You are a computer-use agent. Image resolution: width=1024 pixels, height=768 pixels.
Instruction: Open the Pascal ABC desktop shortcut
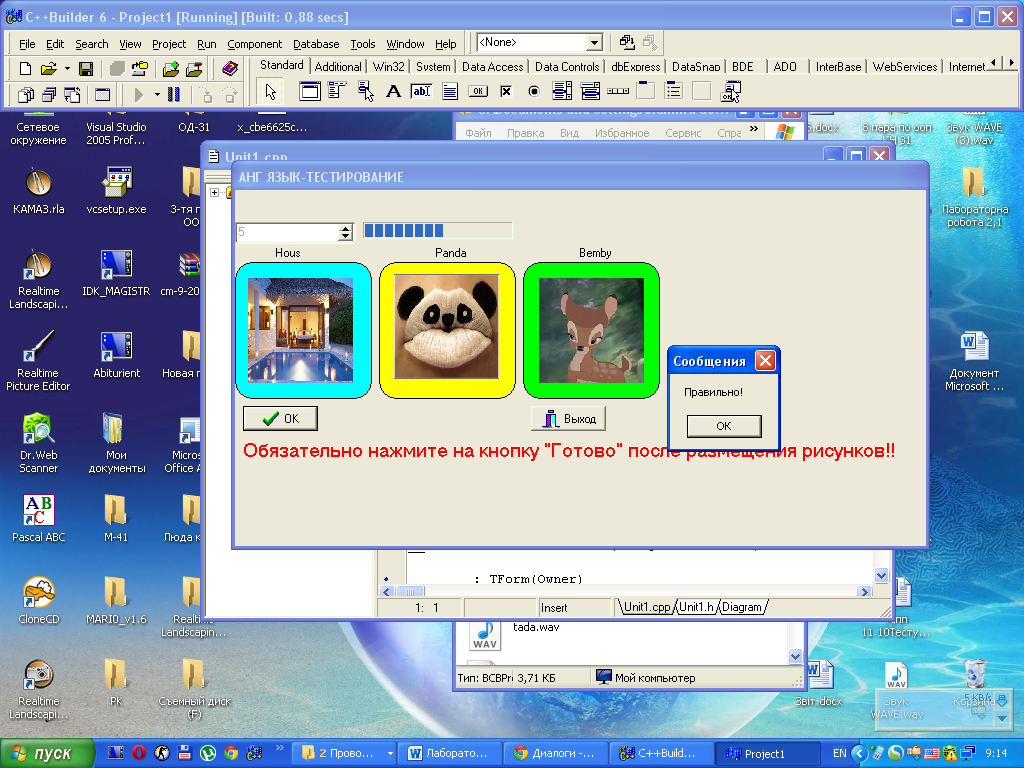39,519
